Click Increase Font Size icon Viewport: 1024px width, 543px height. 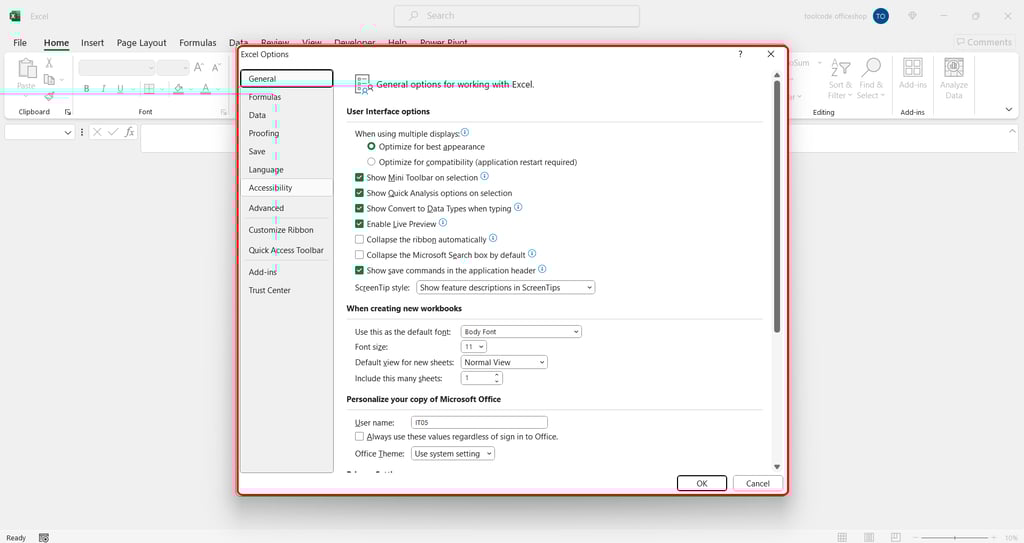[x=199, y=67]
